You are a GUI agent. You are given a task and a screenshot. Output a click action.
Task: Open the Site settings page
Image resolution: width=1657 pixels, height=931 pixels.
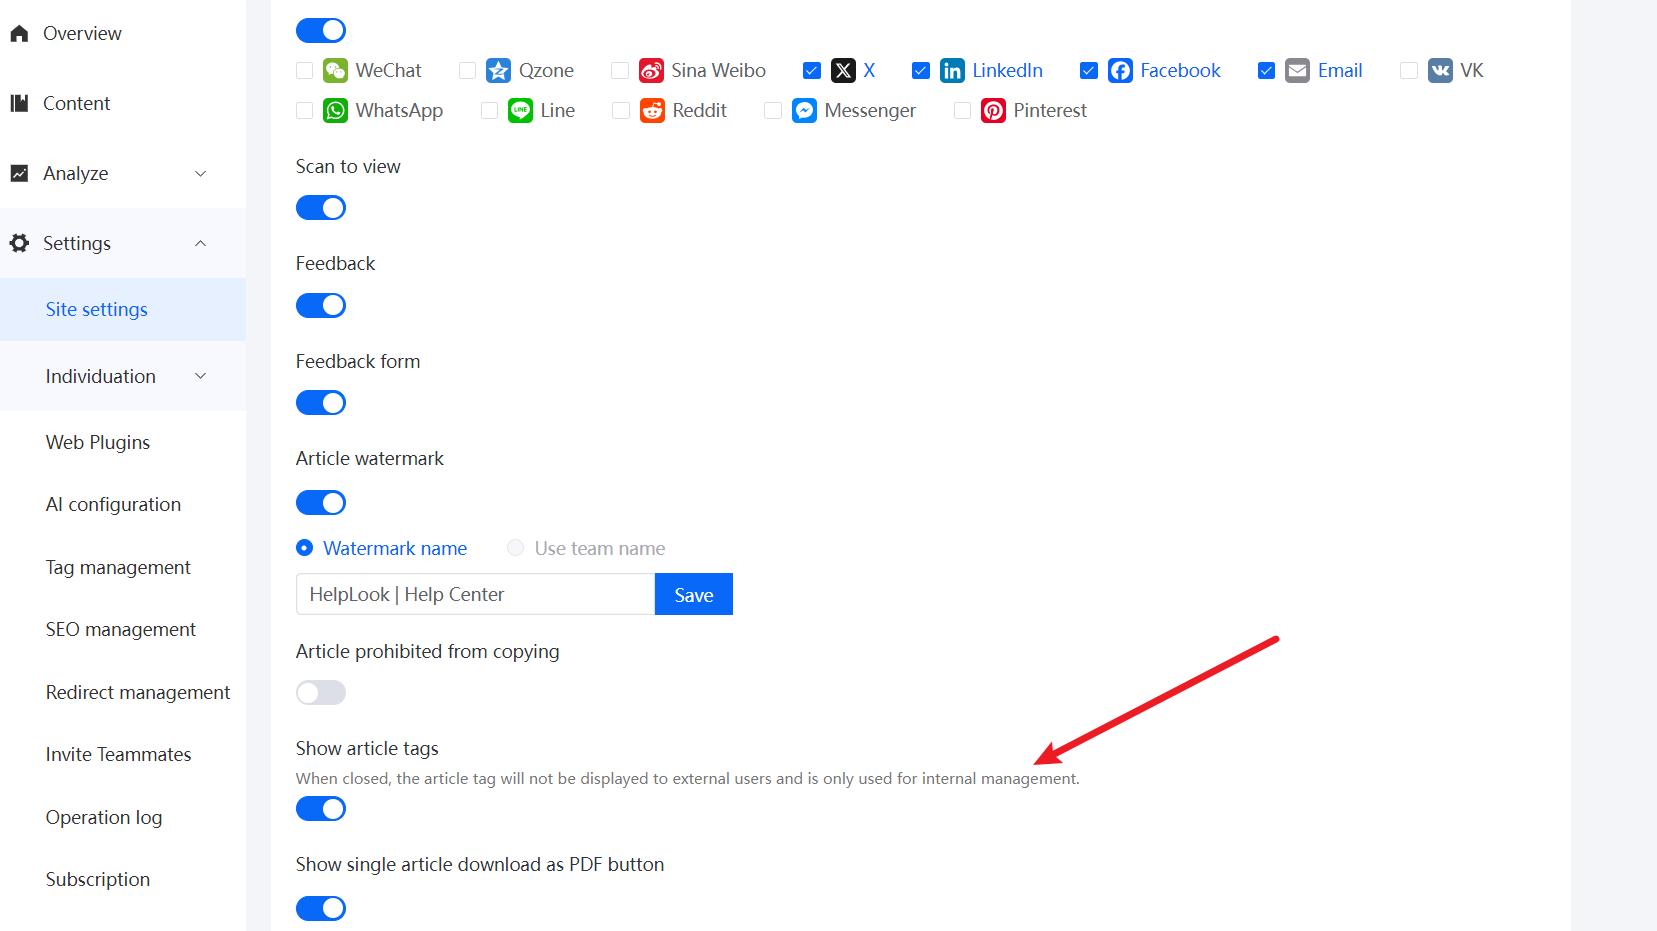(x=96, y=309)
